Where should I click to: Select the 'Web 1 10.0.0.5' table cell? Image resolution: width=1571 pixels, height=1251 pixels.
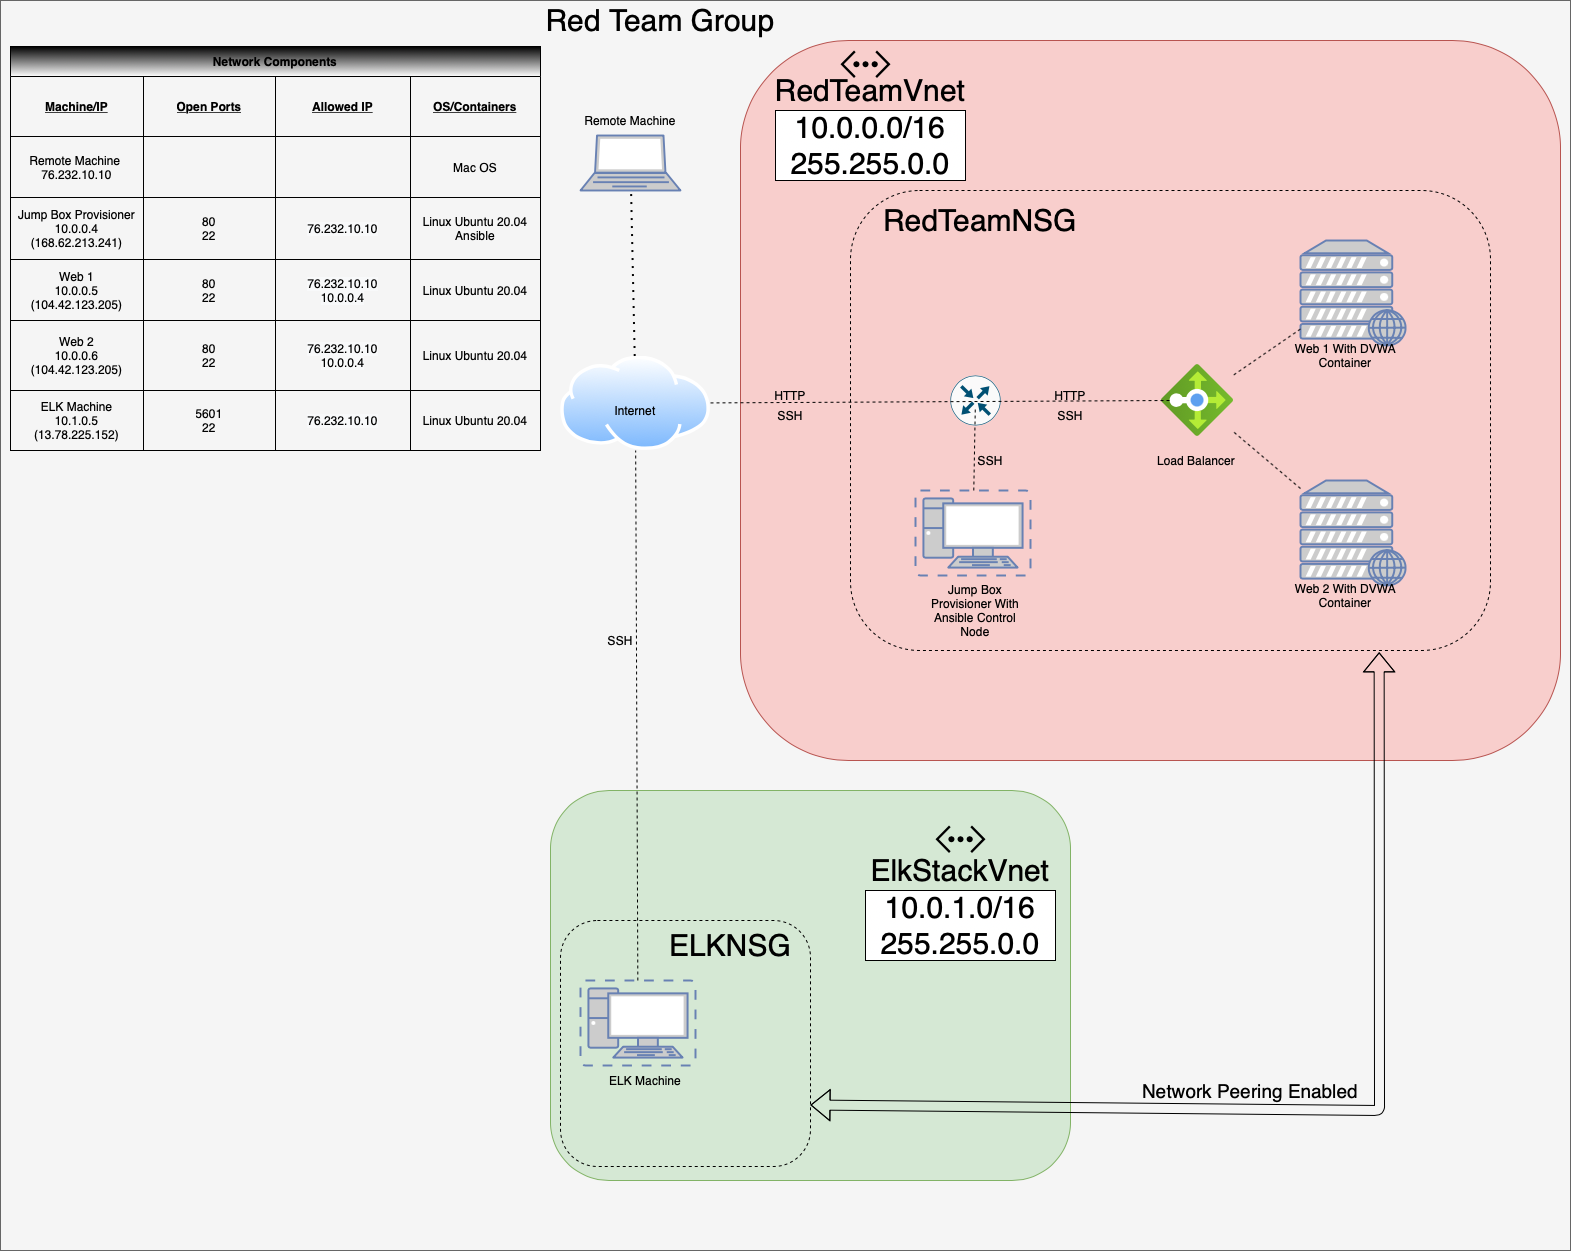[76, 291]
